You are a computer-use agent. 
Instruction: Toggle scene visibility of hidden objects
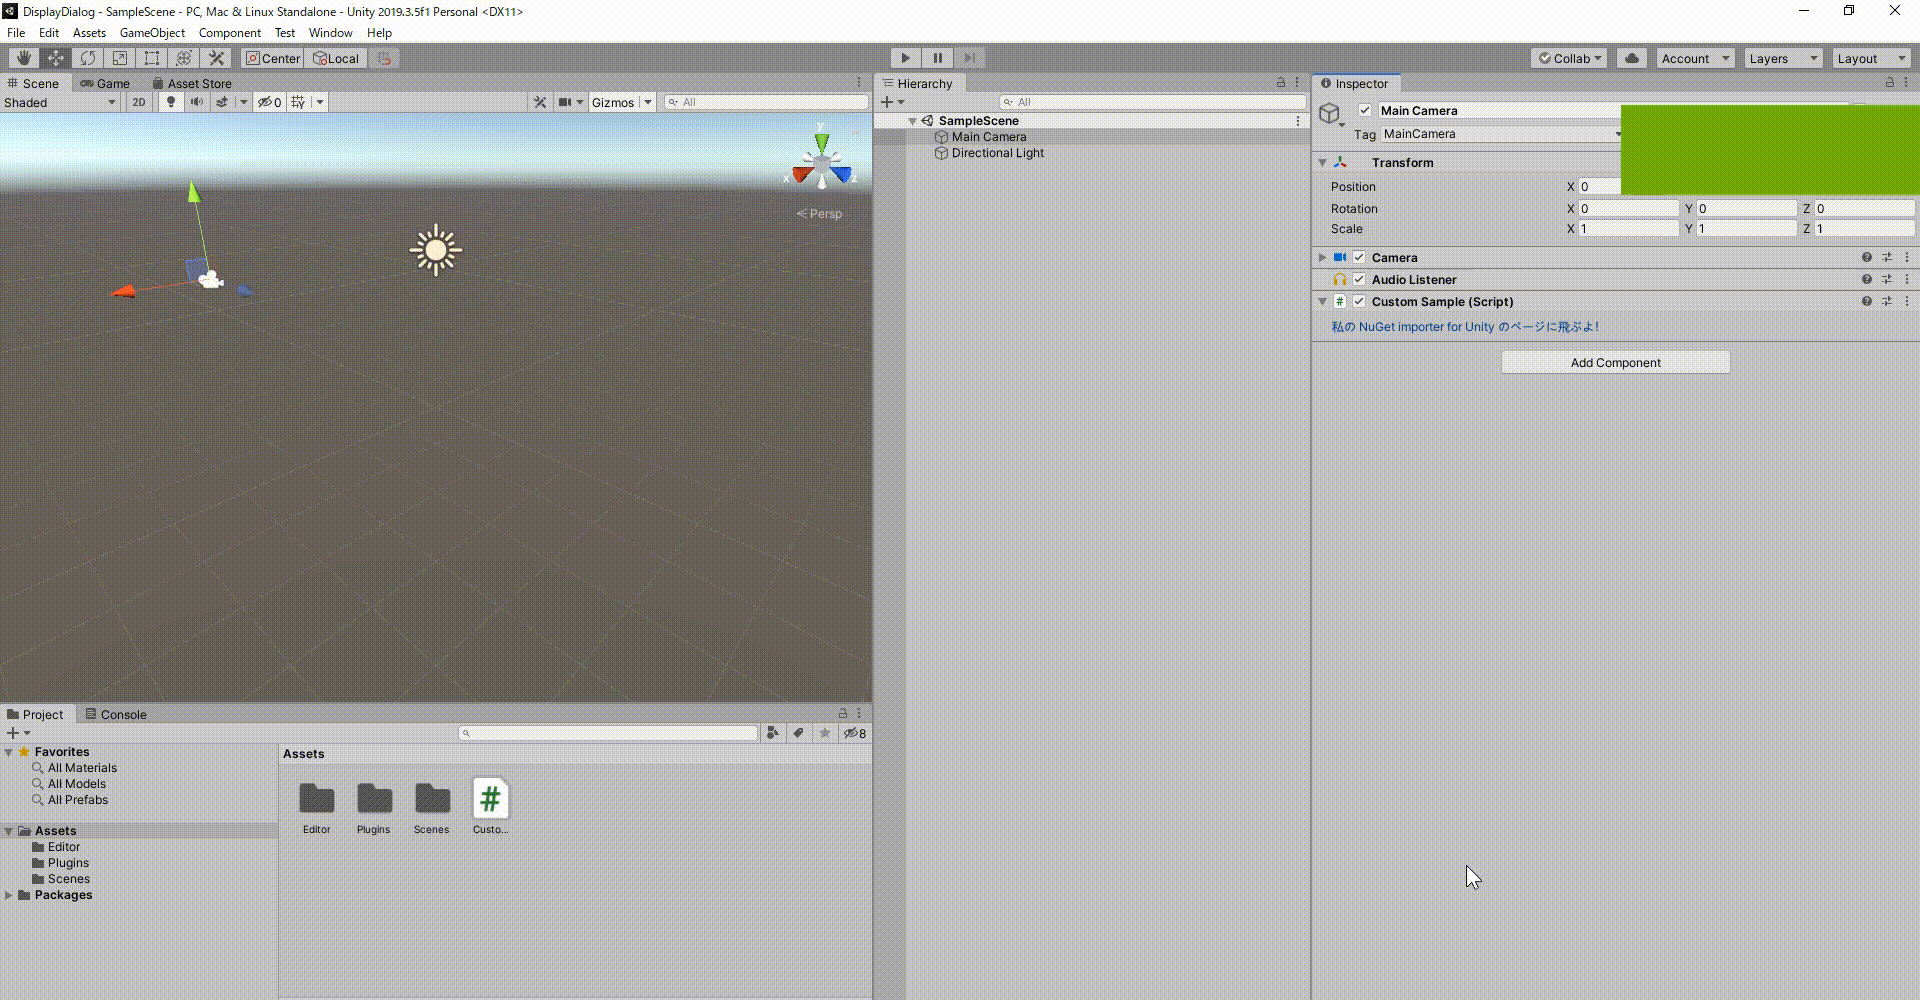coord(270,102)
